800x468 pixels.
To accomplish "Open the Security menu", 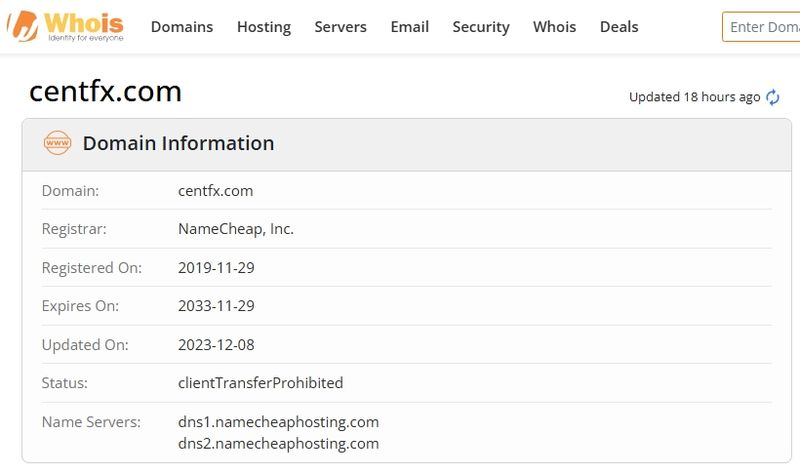I will [481, 27].
